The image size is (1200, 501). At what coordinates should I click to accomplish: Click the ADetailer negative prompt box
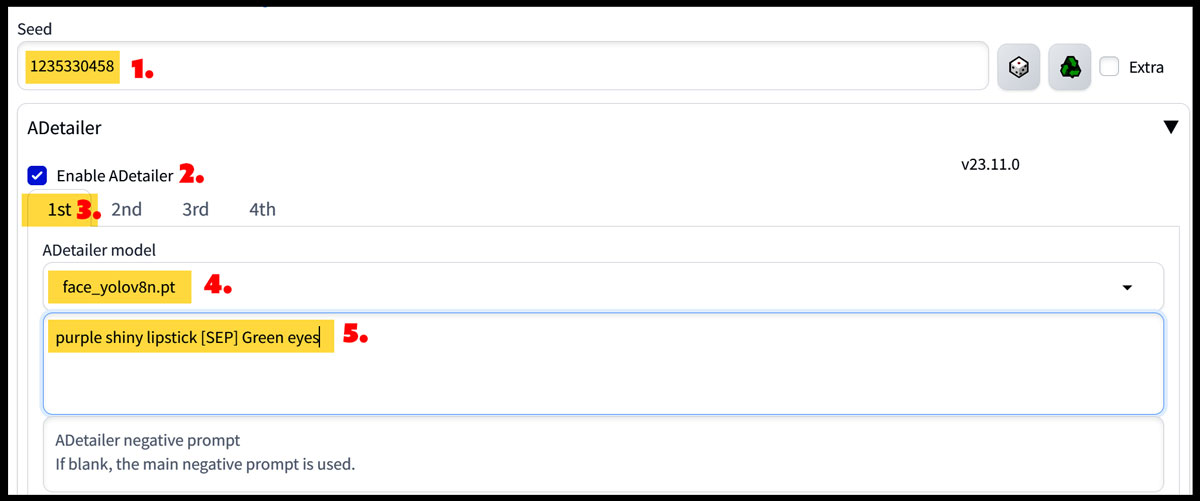pos(600,452)
